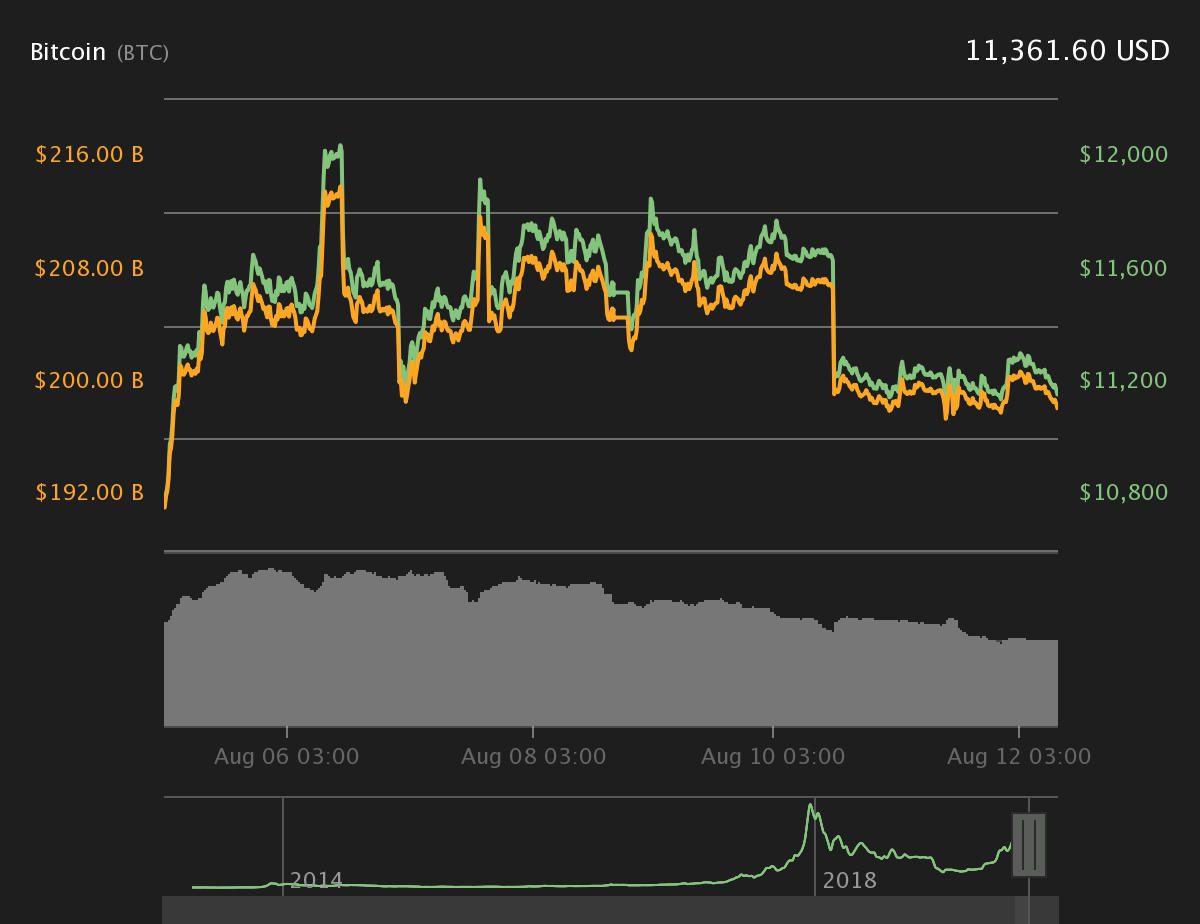Click the Aug 10 03:00 date label
The height and width of the screenshot is (924, 1200).
773,757
